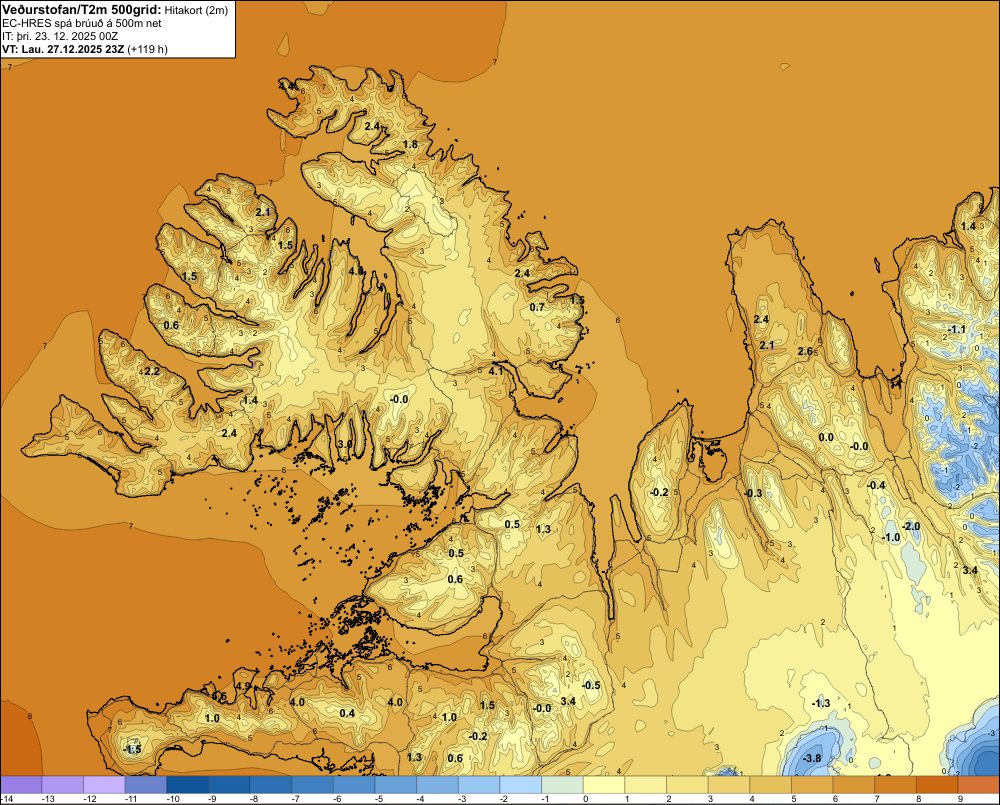Click the '3.0' temperature value on the map
Viewport: 1000px width, 805px height.
[345, 445]
